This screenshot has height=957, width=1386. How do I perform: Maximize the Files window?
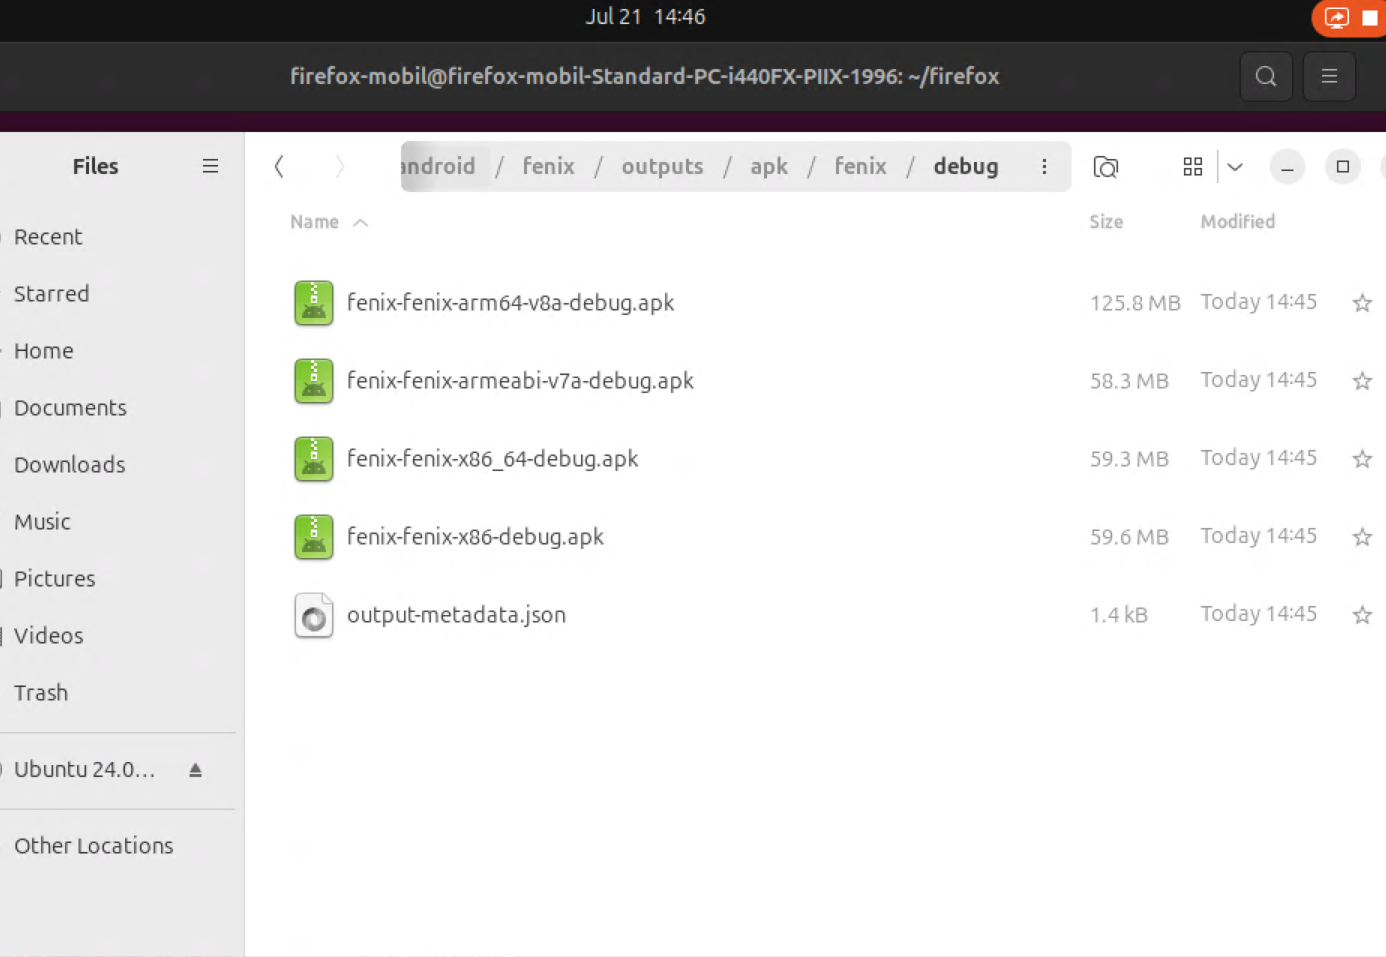[x=1342, y=167]
